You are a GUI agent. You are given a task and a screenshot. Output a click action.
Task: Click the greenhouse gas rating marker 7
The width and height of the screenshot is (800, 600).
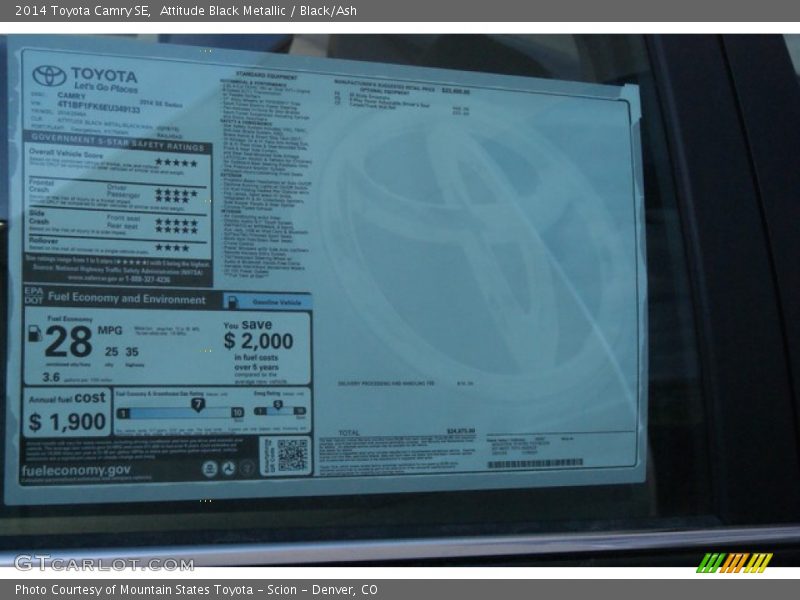tap(197, 405)
